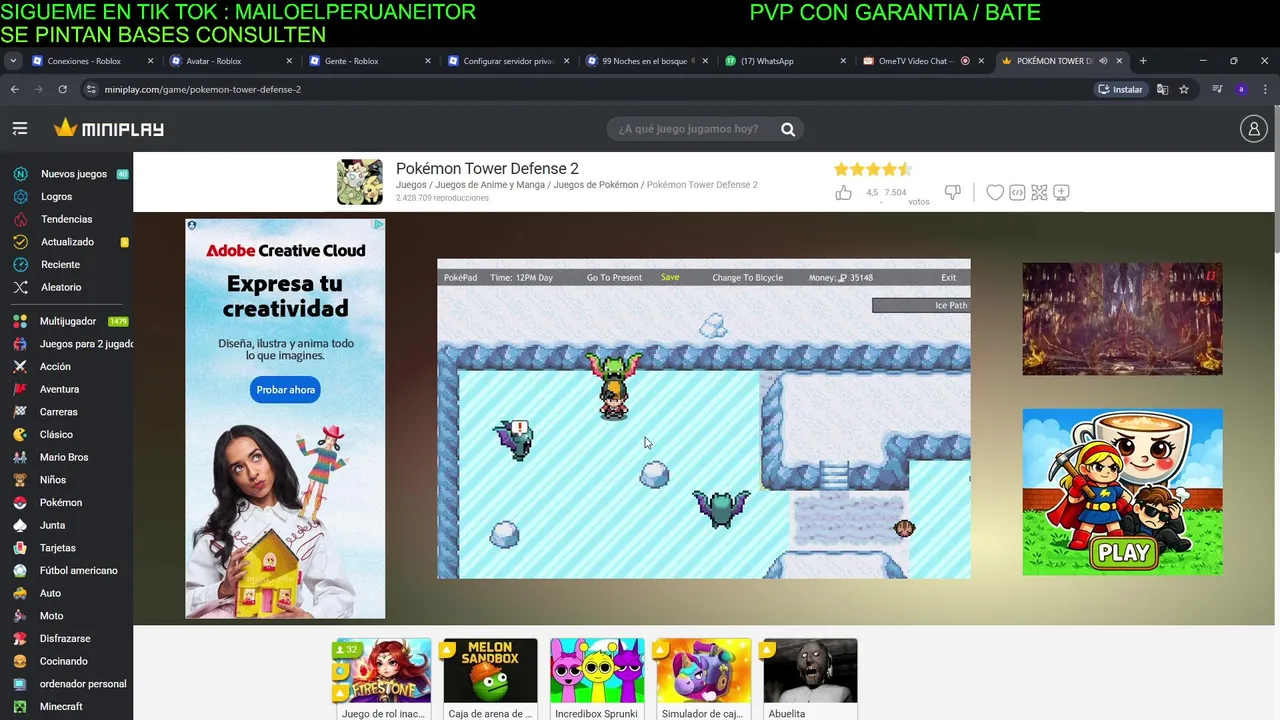
Task: Click the add to screen icon
Action: (x=1062, y=192)
